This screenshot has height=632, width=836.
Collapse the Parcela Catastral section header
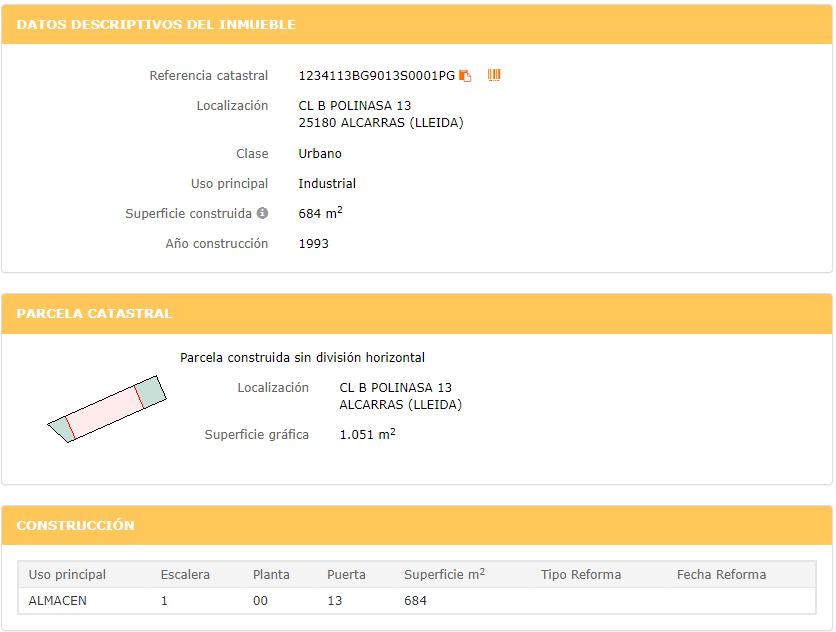[x=417, y=314]
